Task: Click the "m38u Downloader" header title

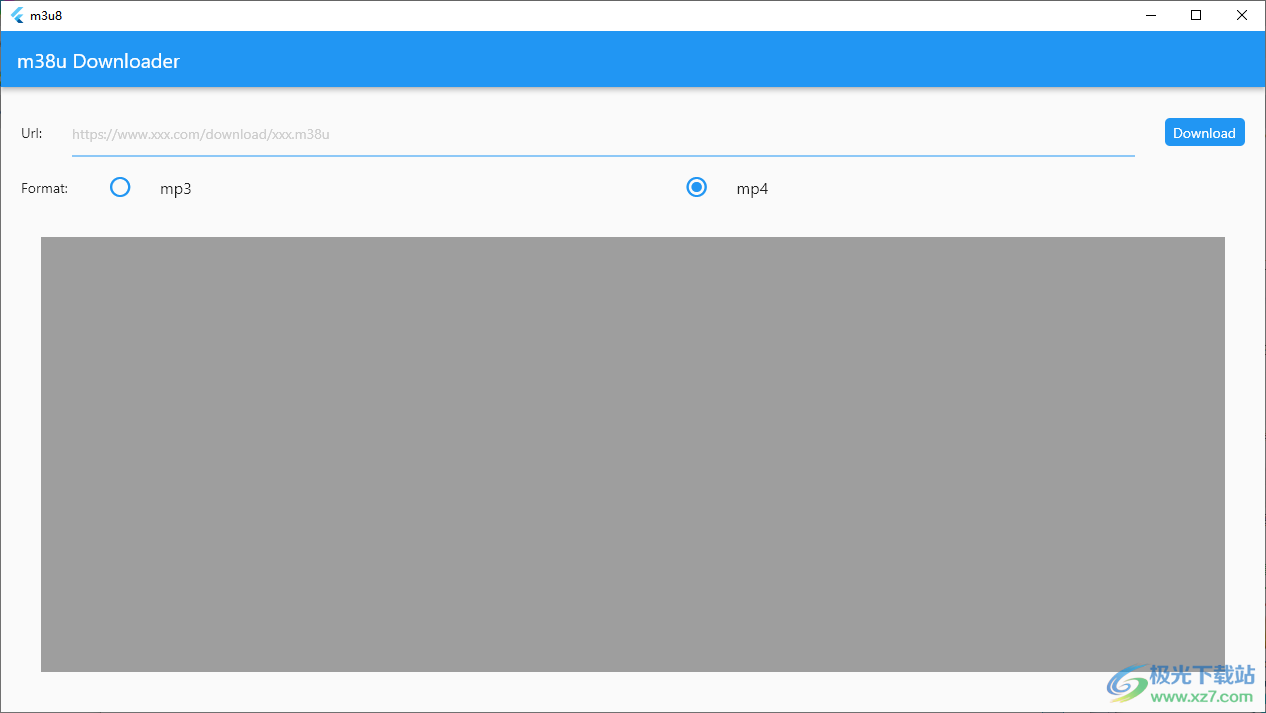Action: (x=99, y=61)
